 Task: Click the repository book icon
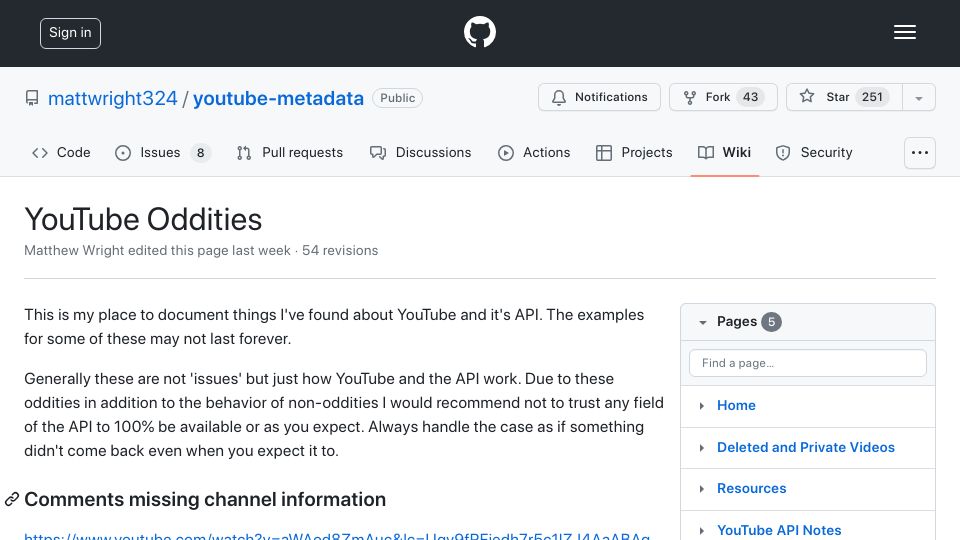coord(32,98)
